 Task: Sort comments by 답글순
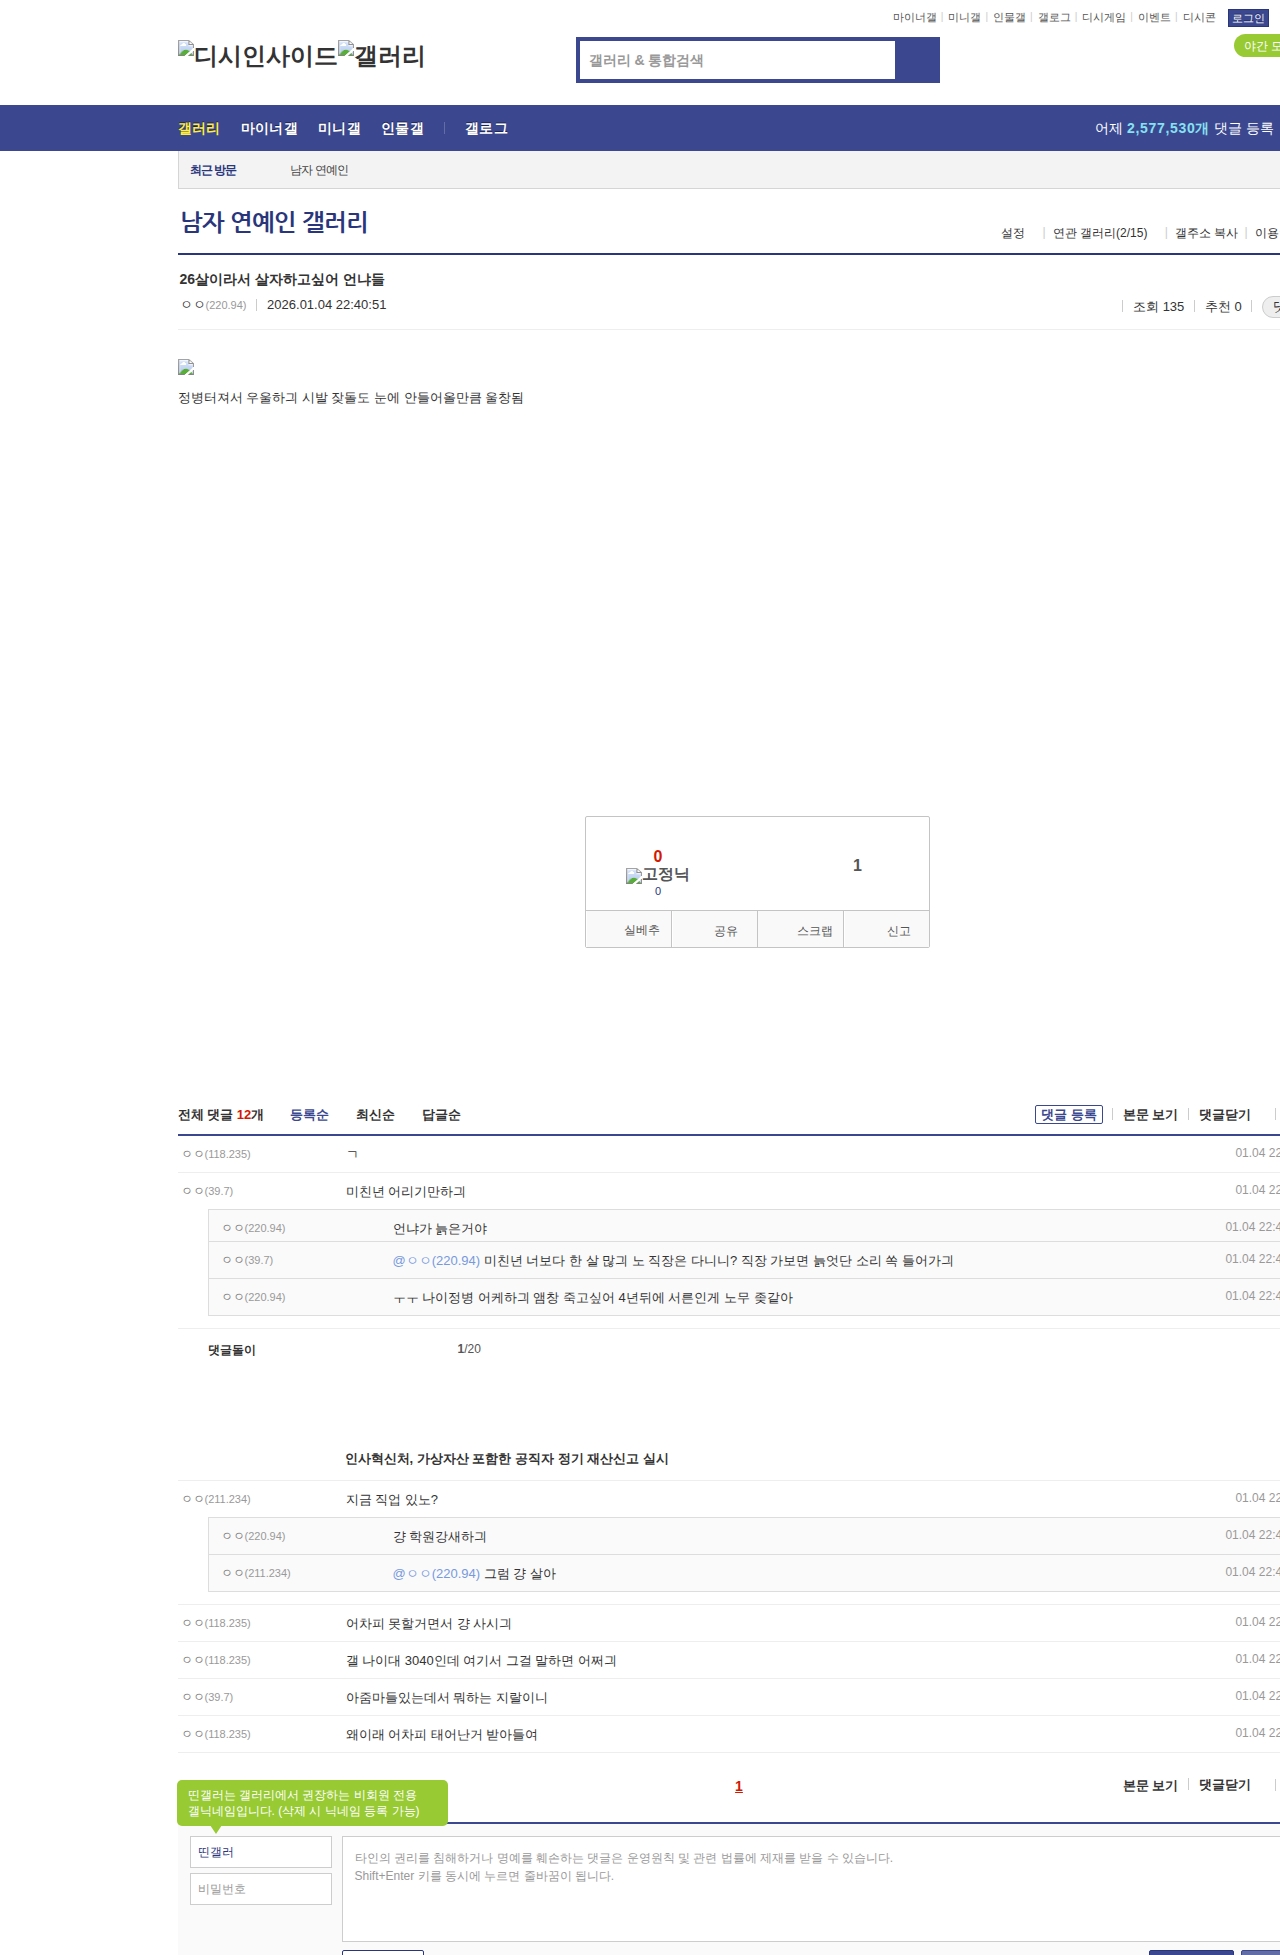click(441, 1115)
